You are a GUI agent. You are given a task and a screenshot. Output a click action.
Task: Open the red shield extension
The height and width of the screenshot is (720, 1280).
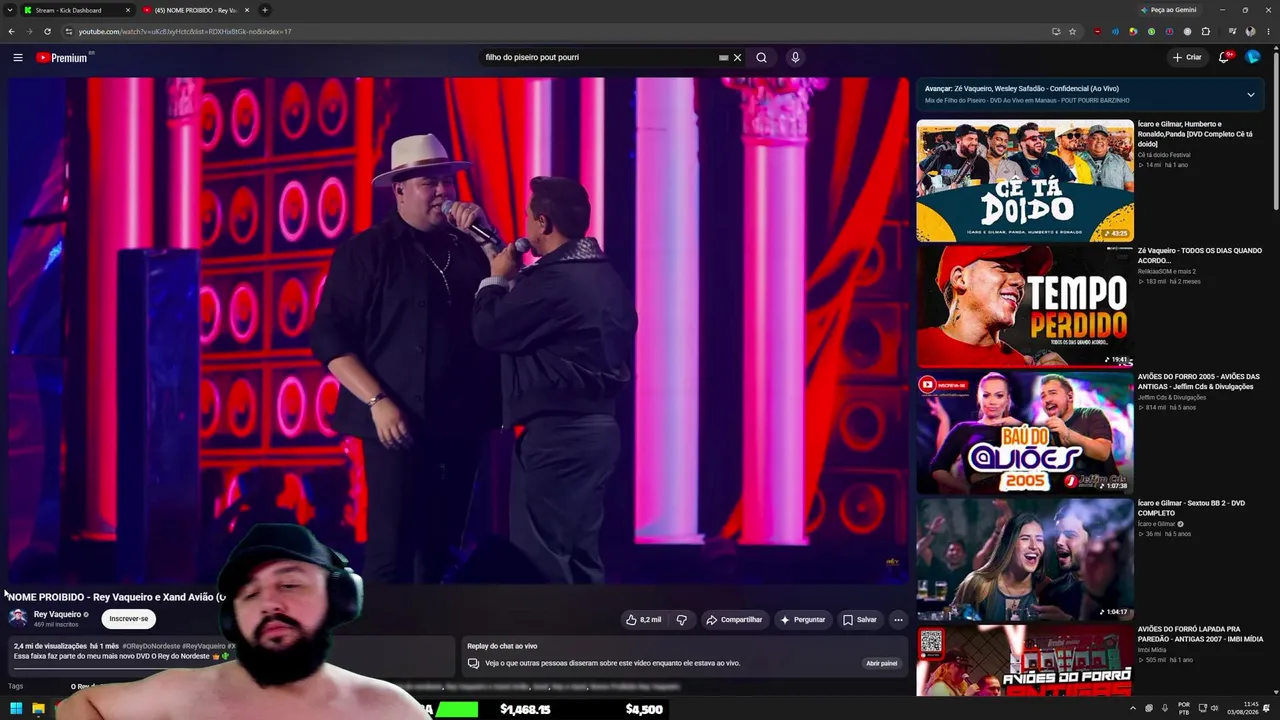point(1097,32)
